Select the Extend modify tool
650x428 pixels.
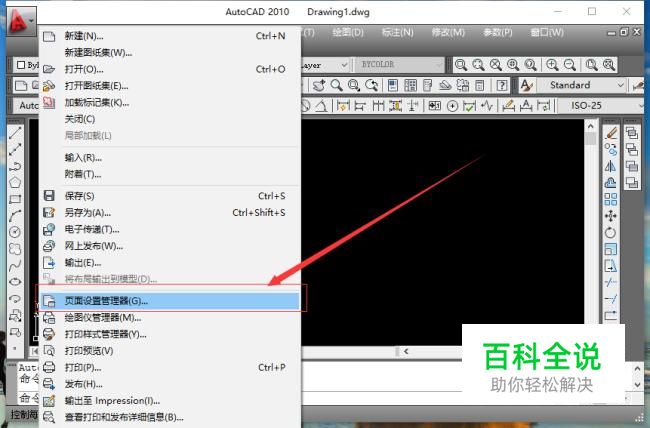[x=611, y=299]
